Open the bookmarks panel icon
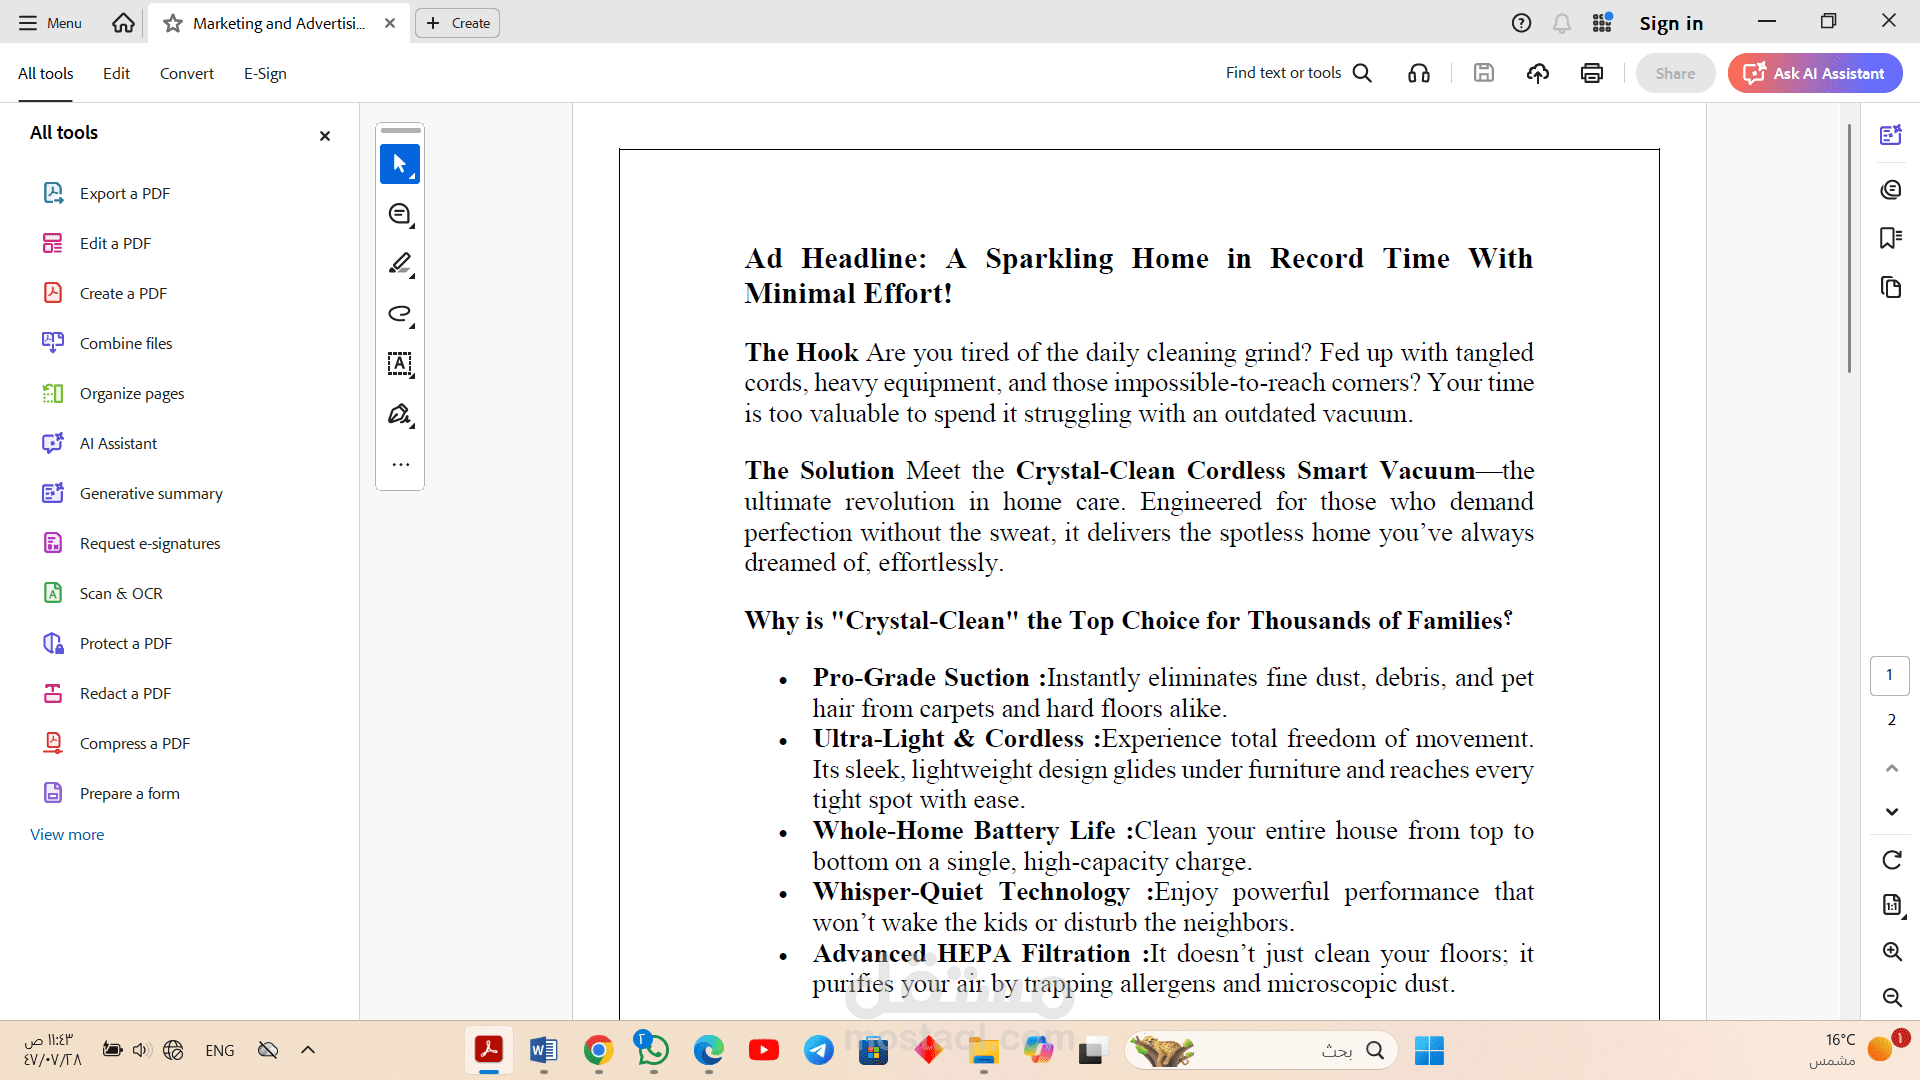 (1890, 238)
